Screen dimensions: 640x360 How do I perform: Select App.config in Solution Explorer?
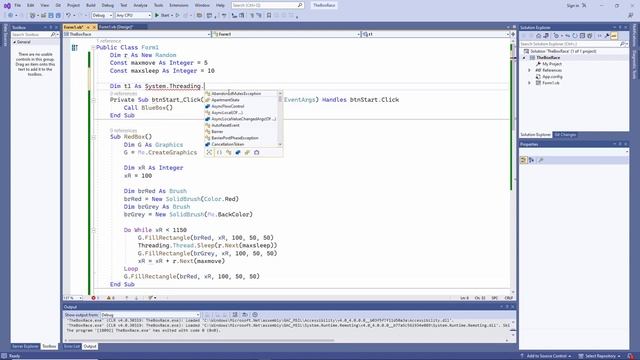click(x=552, y=77)
